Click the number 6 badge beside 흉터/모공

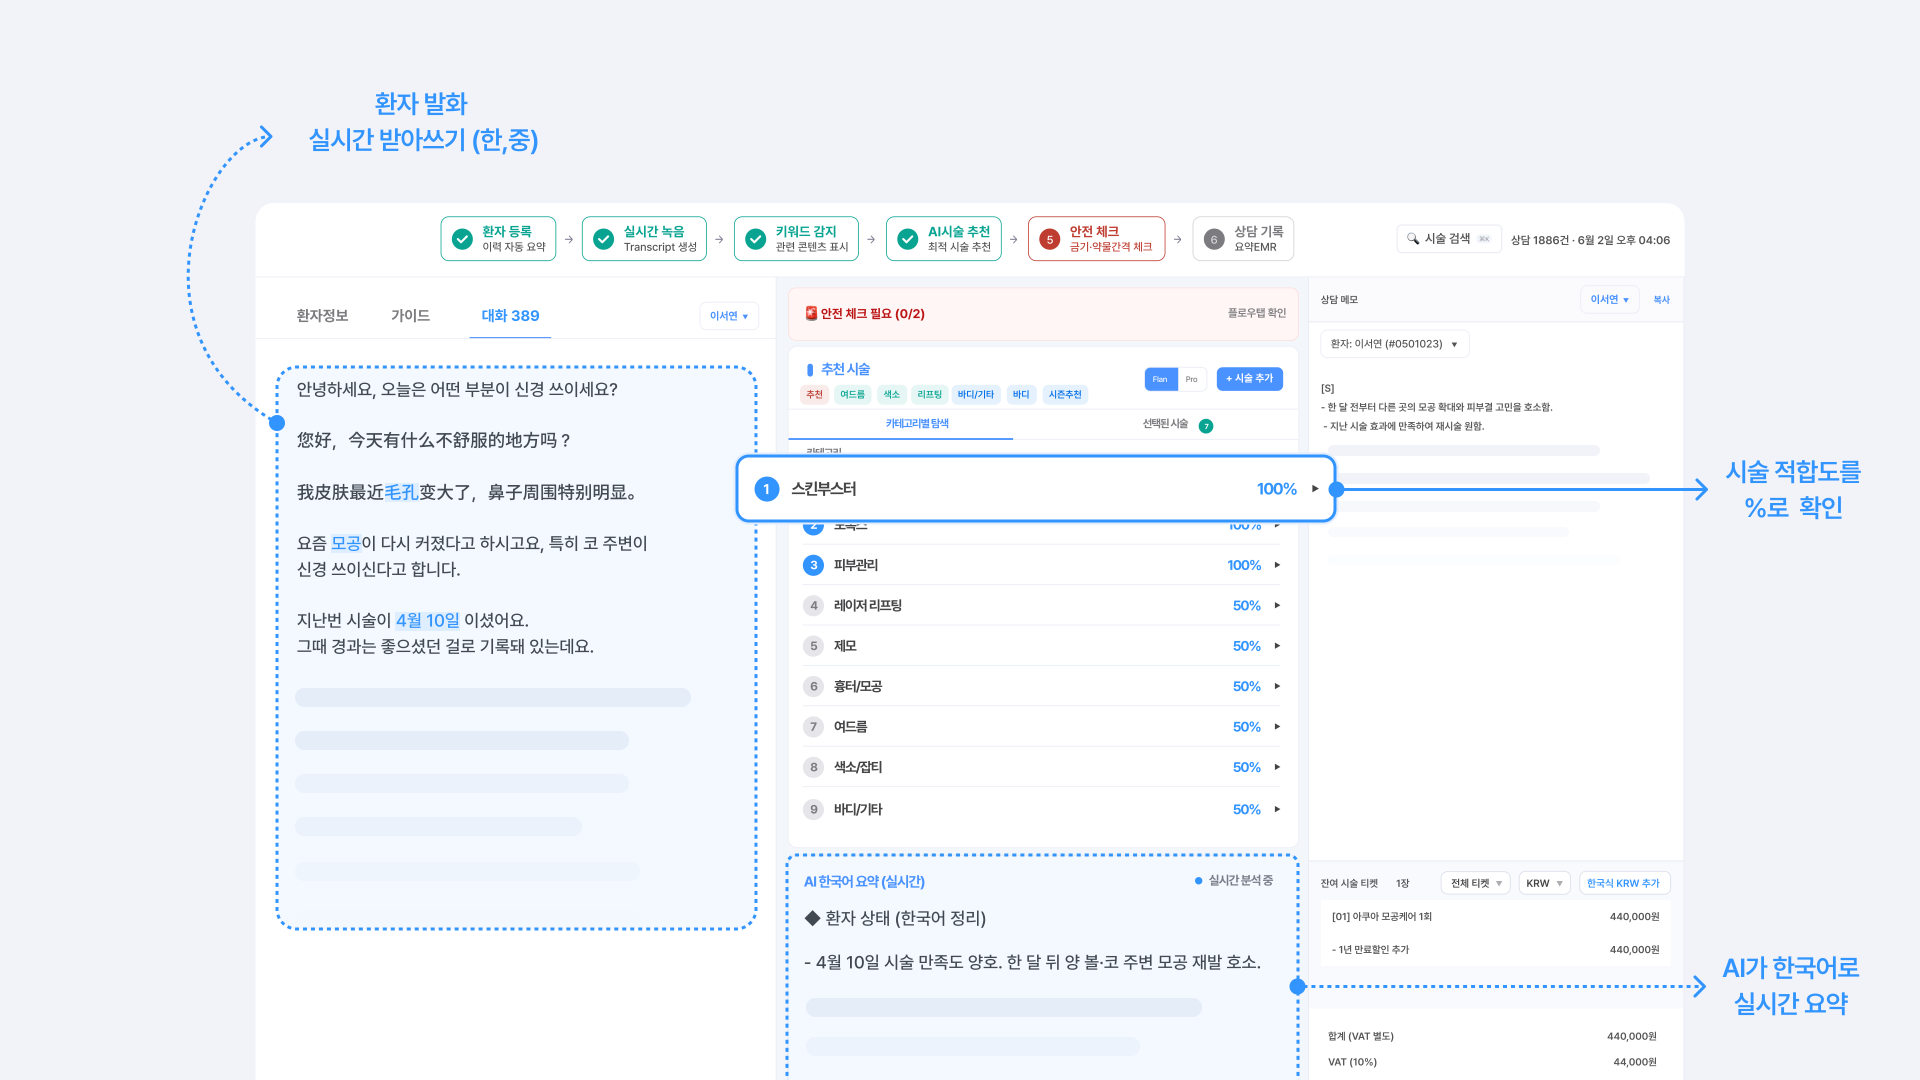coord(814,686)
